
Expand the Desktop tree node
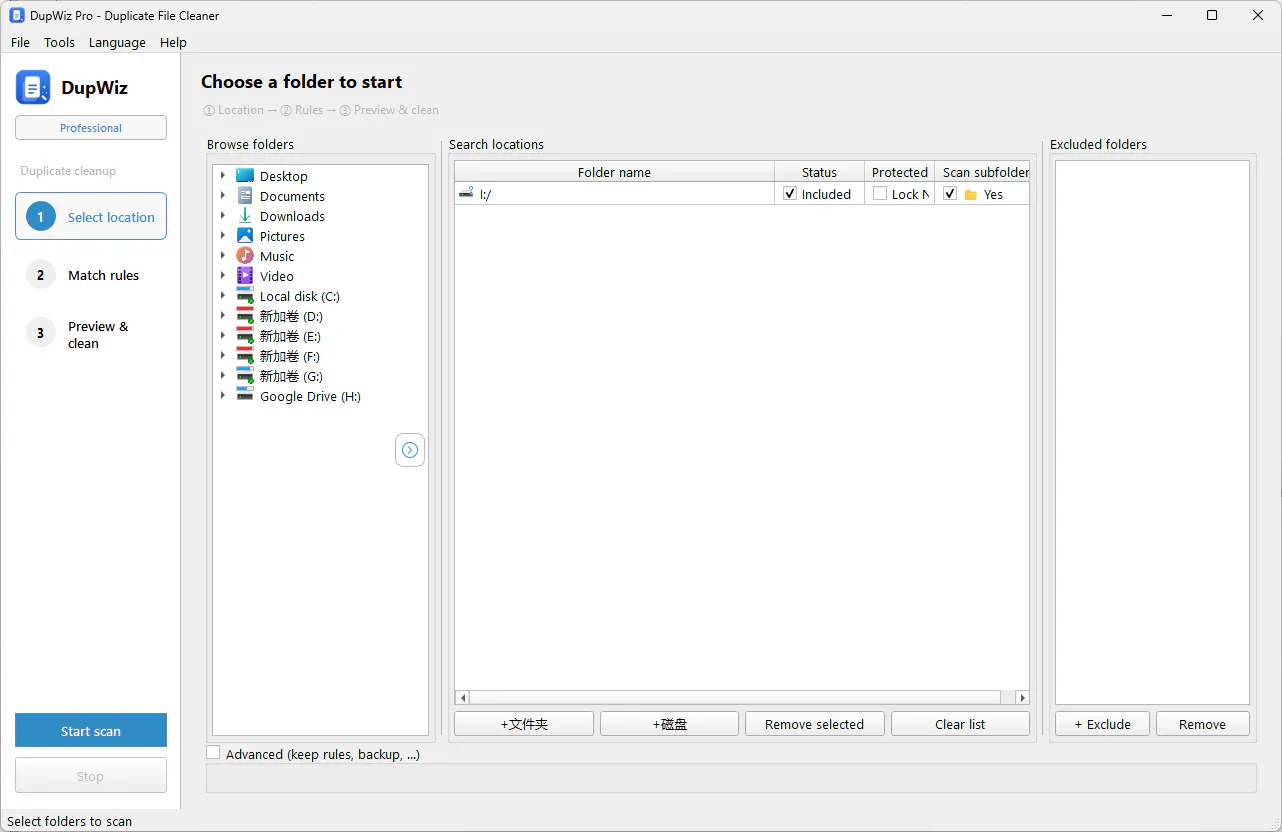[223, 176]
